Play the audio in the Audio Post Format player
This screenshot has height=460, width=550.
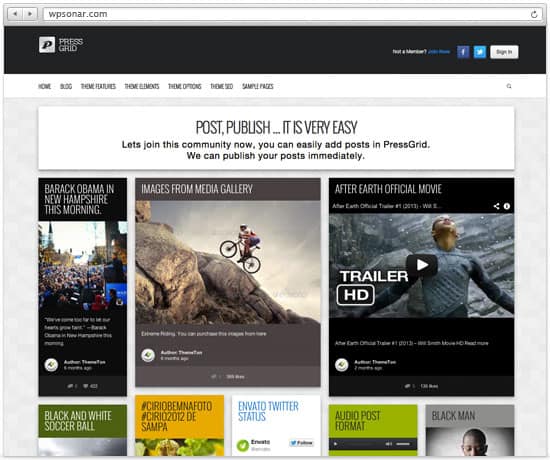336,444
